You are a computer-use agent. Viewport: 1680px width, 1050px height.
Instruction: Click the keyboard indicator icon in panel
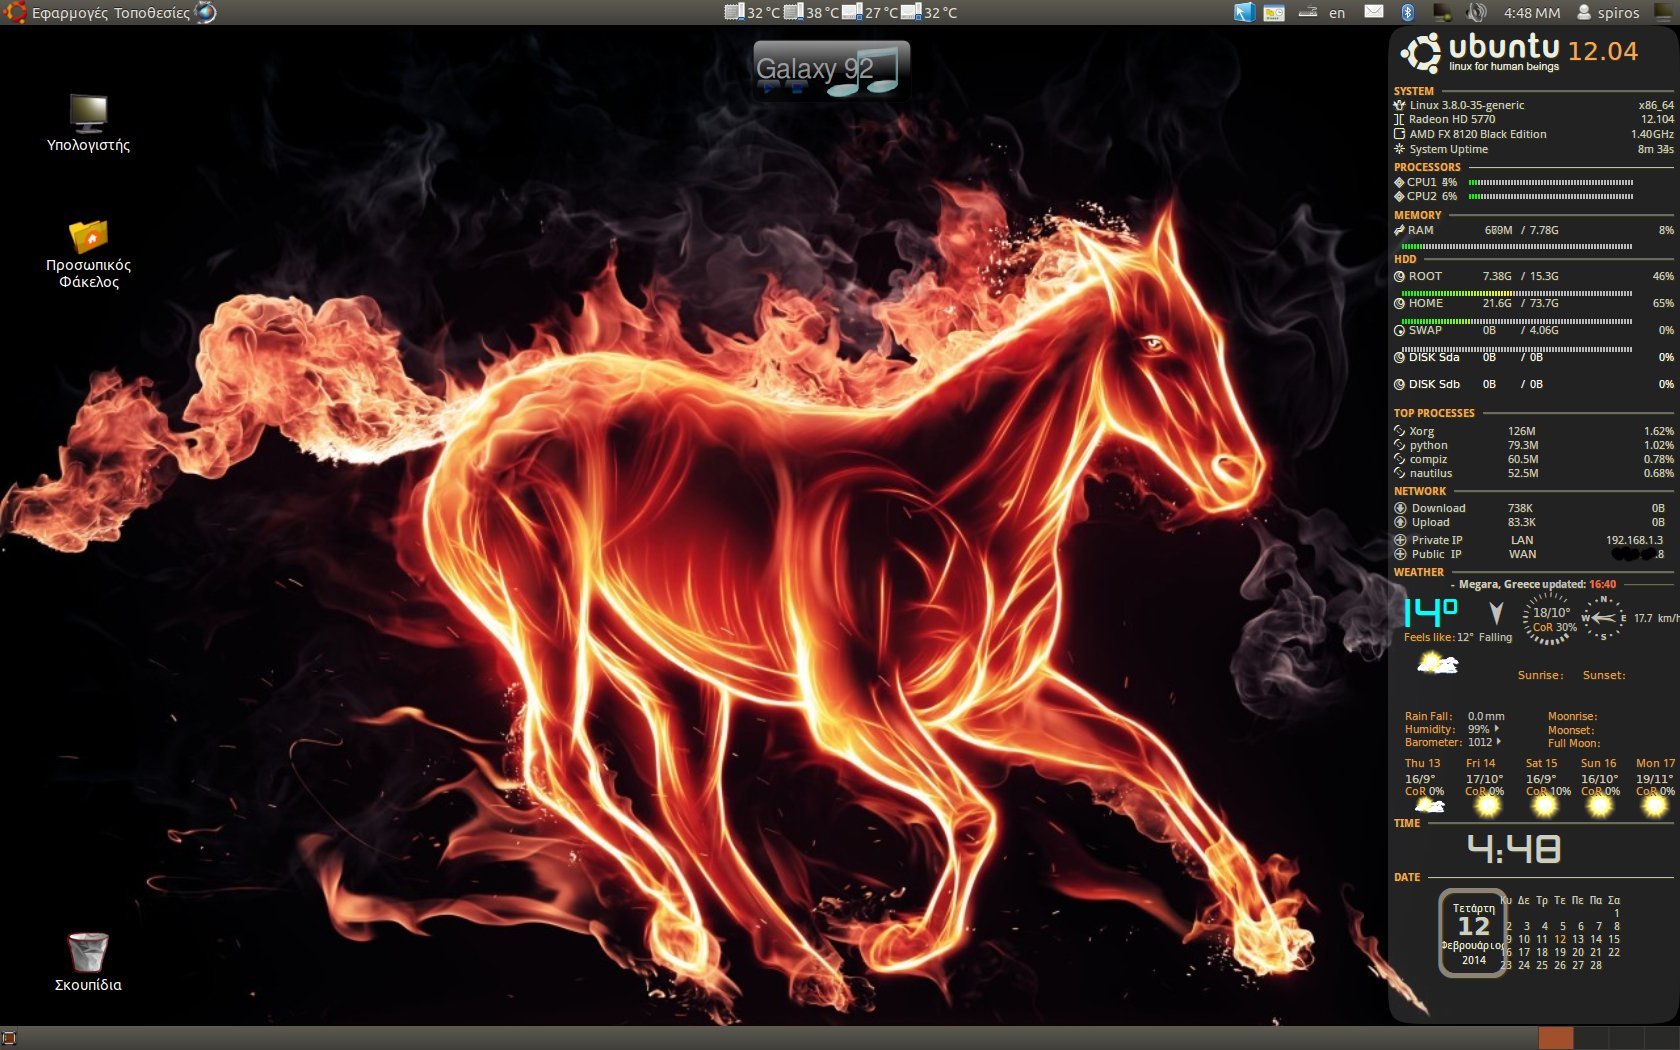(1307, 12)
